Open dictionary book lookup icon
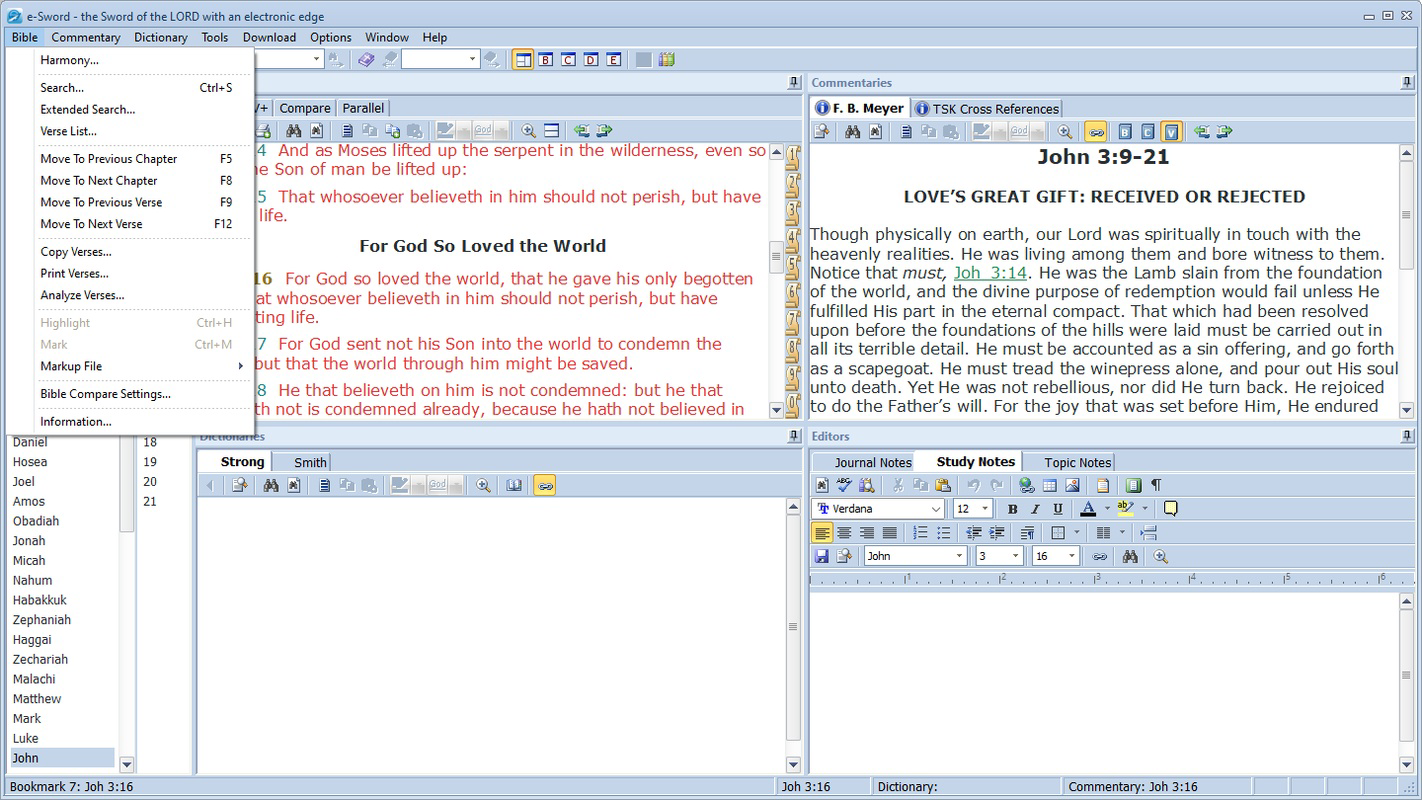This screenshot has height=800, width=1422. coord(514,485)
